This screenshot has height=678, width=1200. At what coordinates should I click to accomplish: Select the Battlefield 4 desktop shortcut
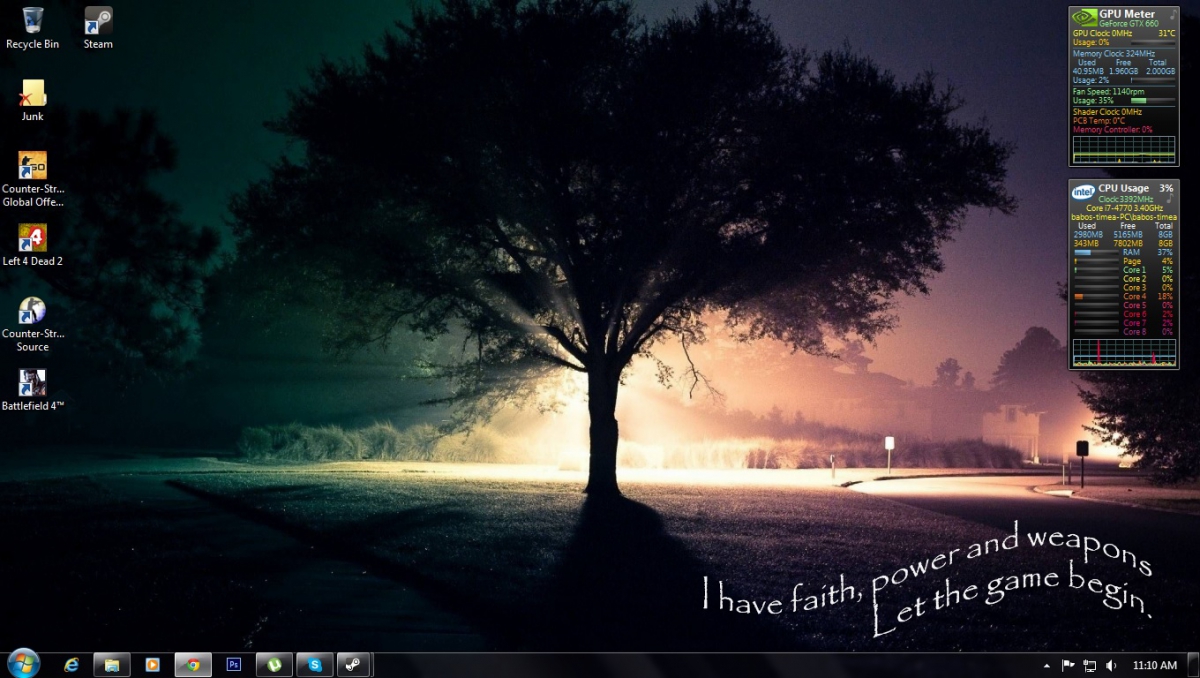point(32,390)
